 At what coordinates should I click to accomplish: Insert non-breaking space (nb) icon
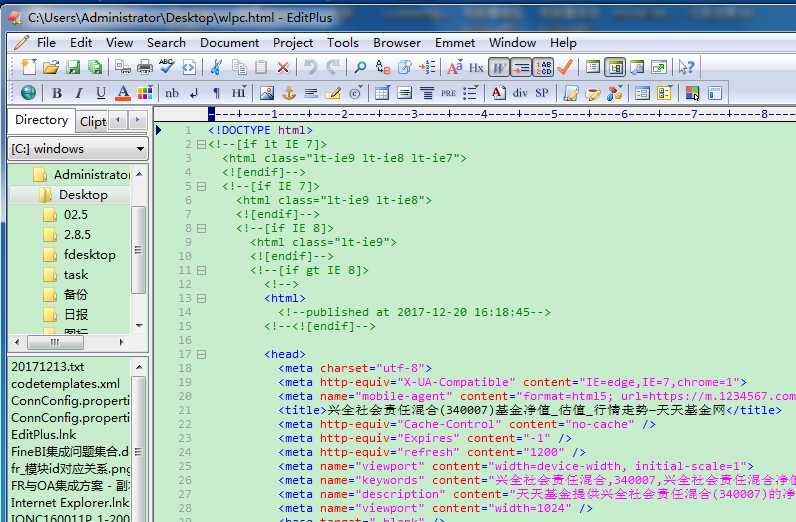[172, 93]
